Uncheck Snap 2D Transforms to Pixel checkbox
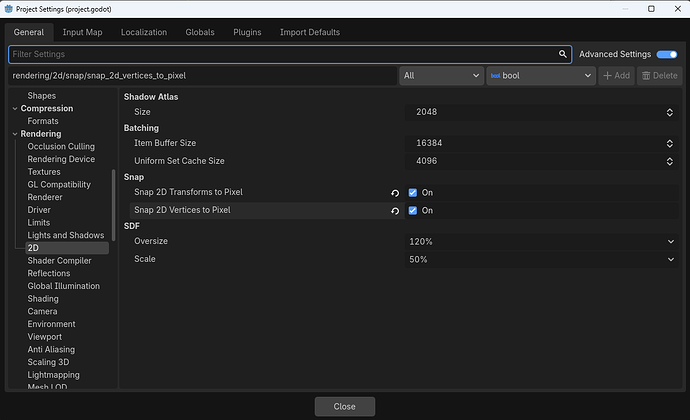 pyautogui.click(x=413, y=192)
